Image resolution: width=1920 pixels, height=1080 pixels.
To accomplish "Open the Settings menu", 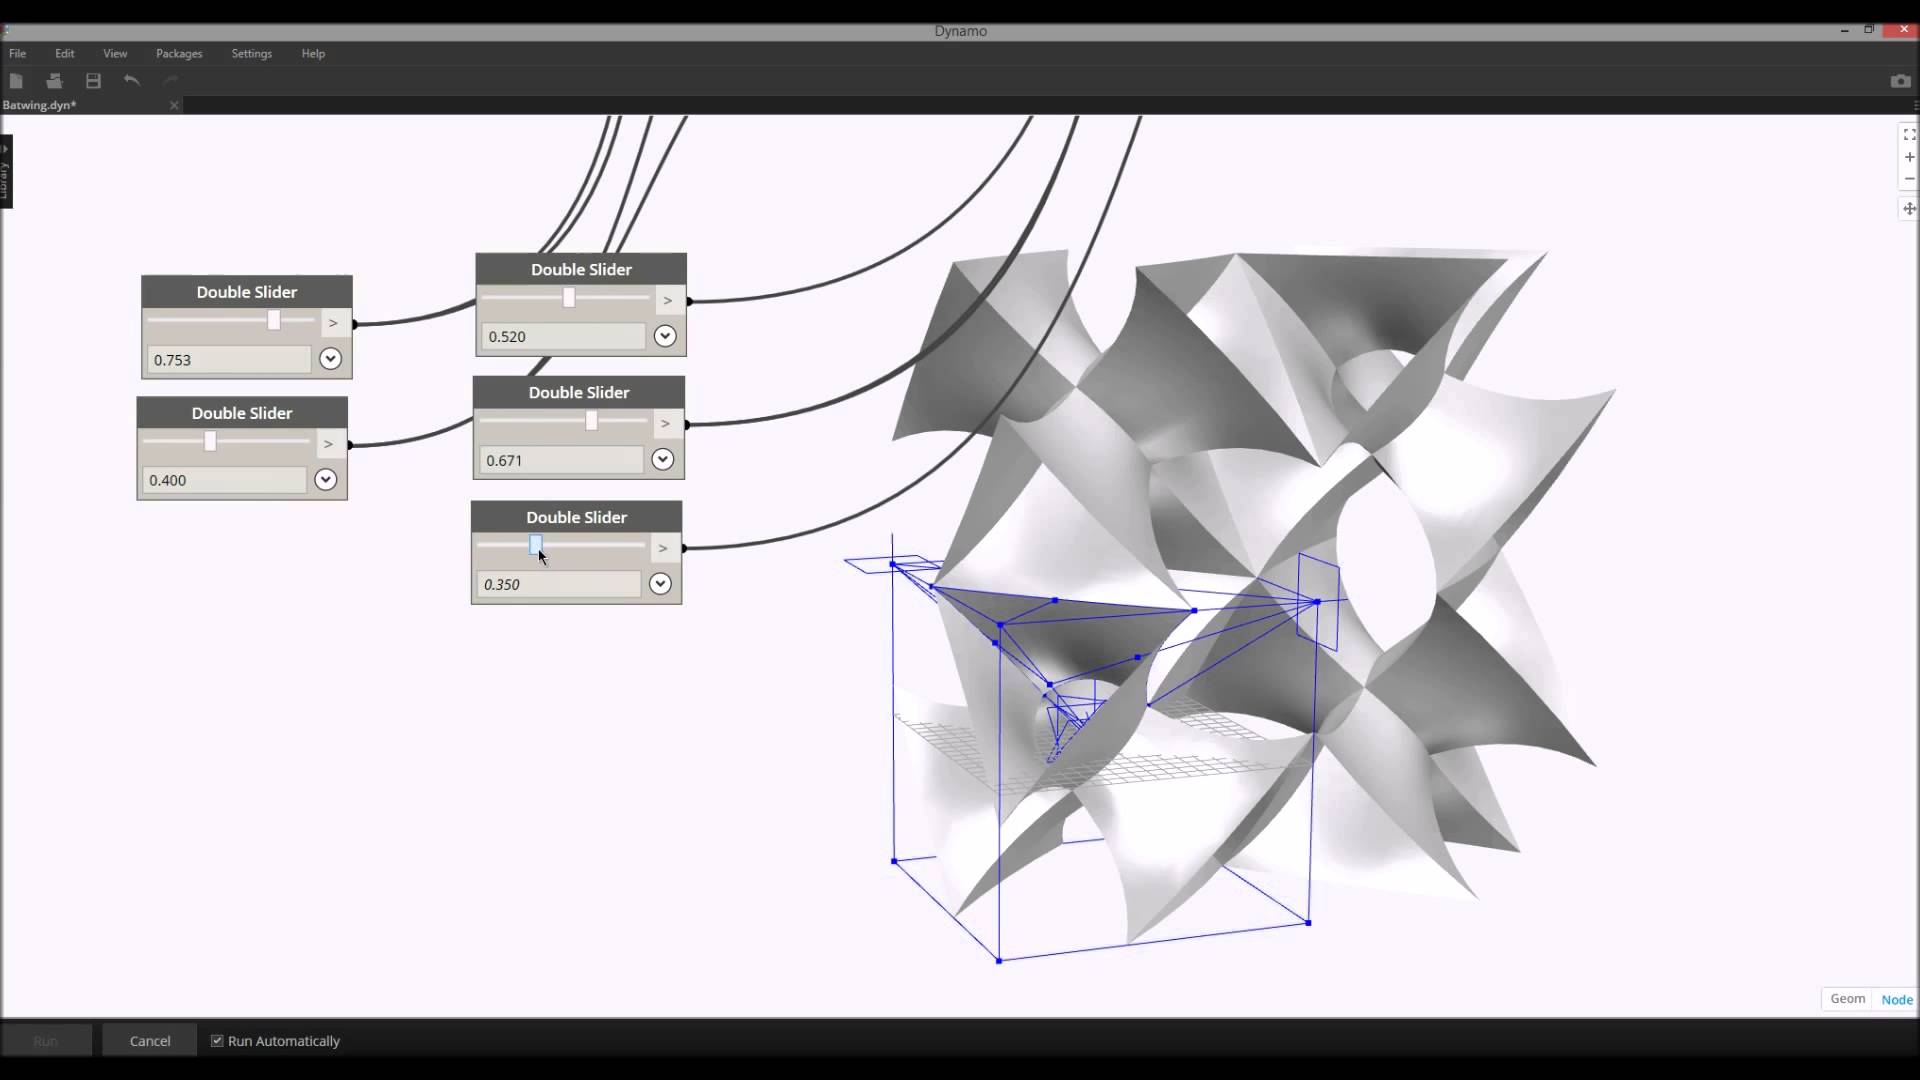I will (x=251, y=53).
